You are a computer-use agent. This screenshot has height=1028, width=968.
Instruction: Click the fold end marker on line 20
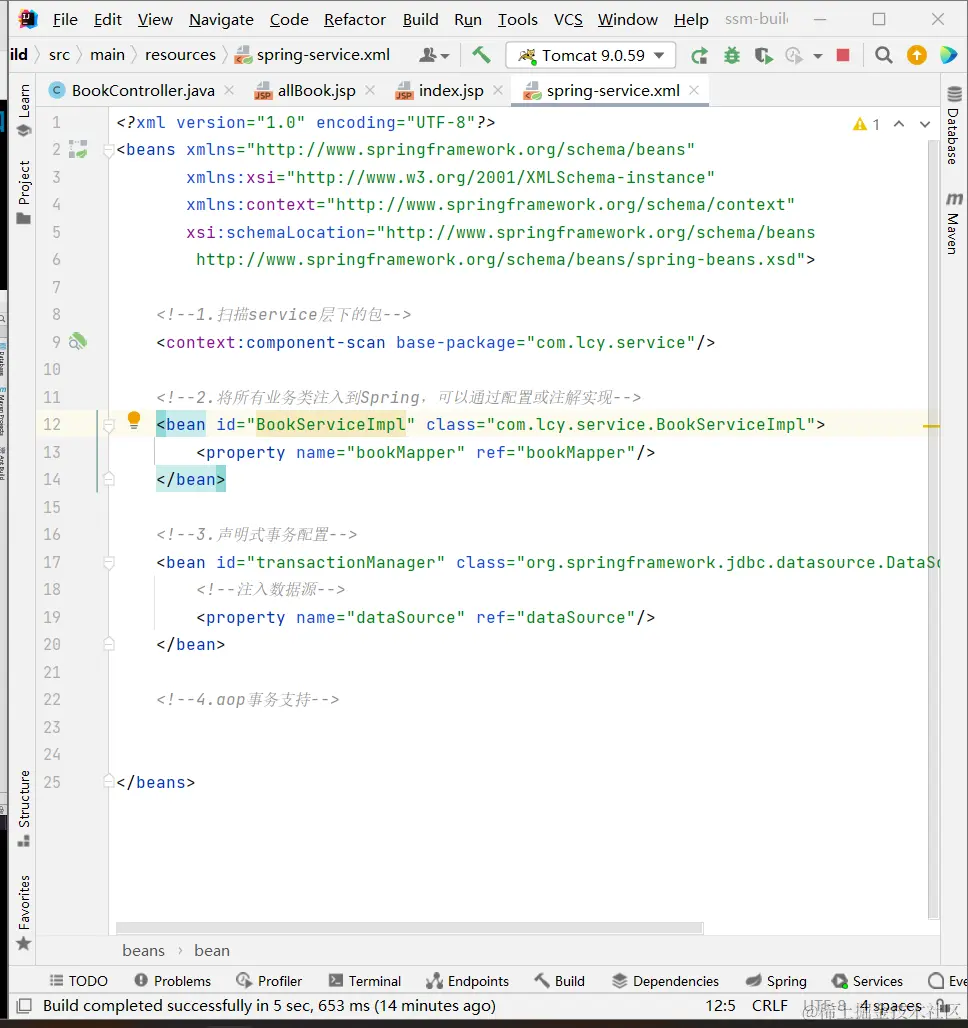[x=109, y=644]
